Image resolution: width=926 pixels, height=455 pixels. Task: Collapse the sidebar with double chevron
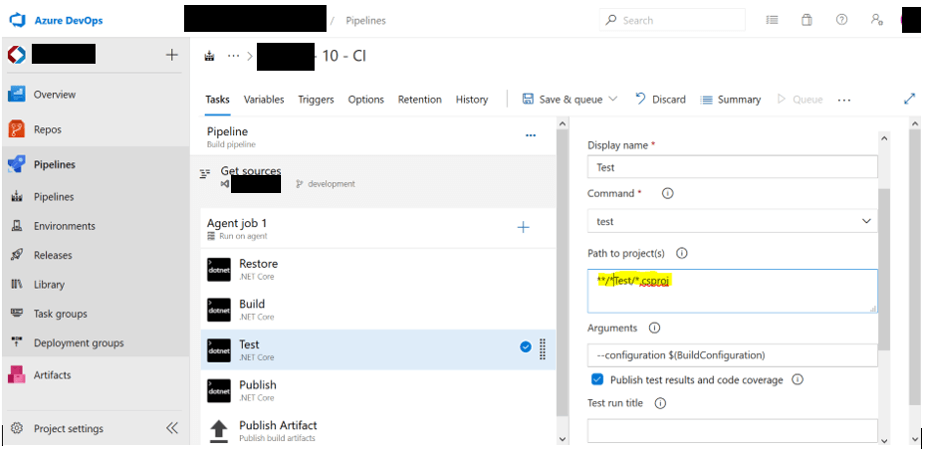click(172, 428)
